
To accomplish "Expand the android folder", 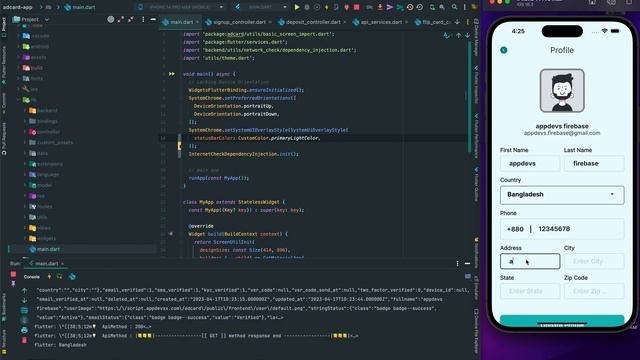I will click(19, 47).
